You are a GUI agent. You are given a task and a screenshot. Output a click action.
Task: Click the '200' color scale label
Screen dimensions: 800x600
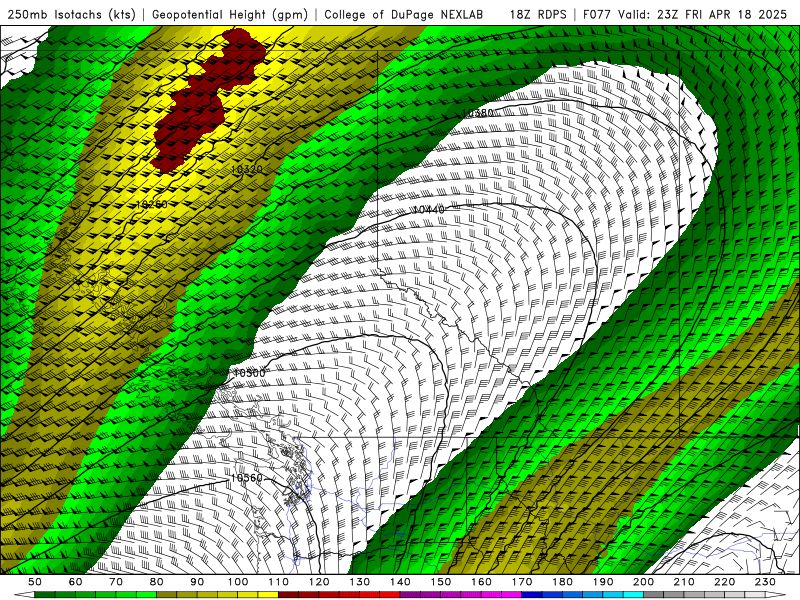[x=643, y=582]
